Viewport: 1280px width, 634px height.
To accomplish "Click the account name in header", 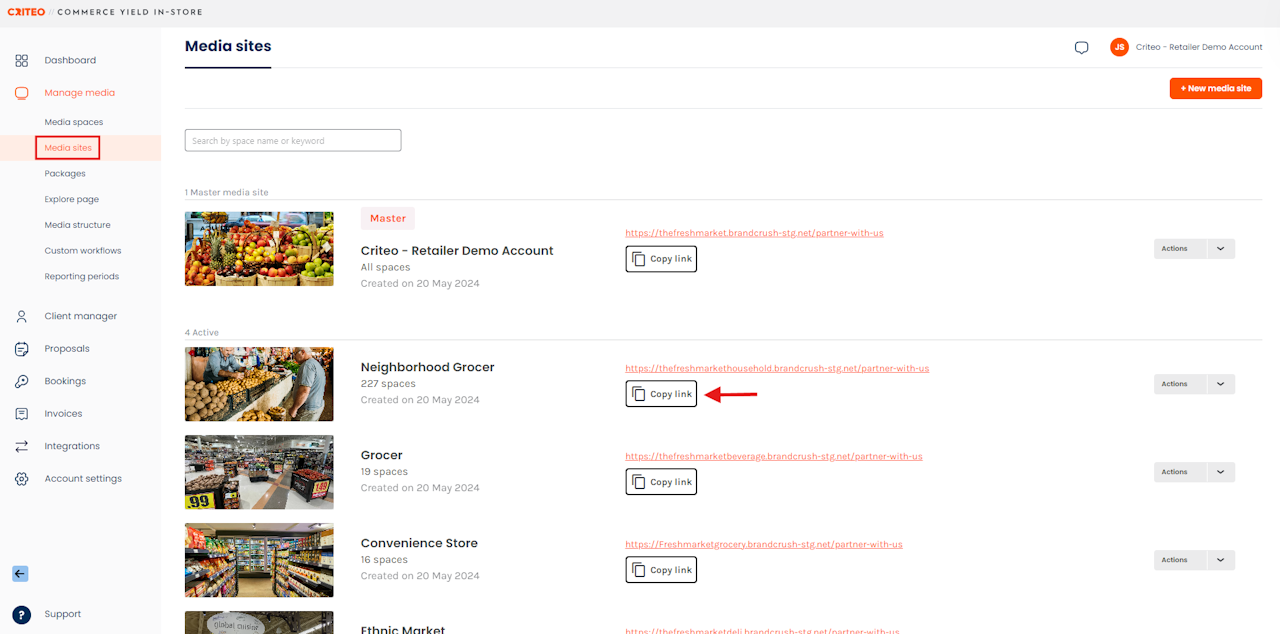I will (1199, 47).
